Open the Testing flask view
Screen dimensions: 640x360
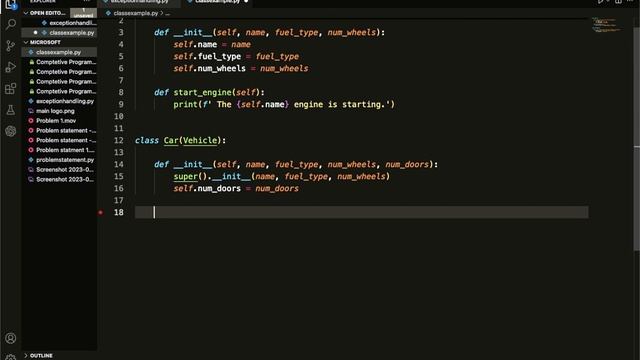(11, 109)
